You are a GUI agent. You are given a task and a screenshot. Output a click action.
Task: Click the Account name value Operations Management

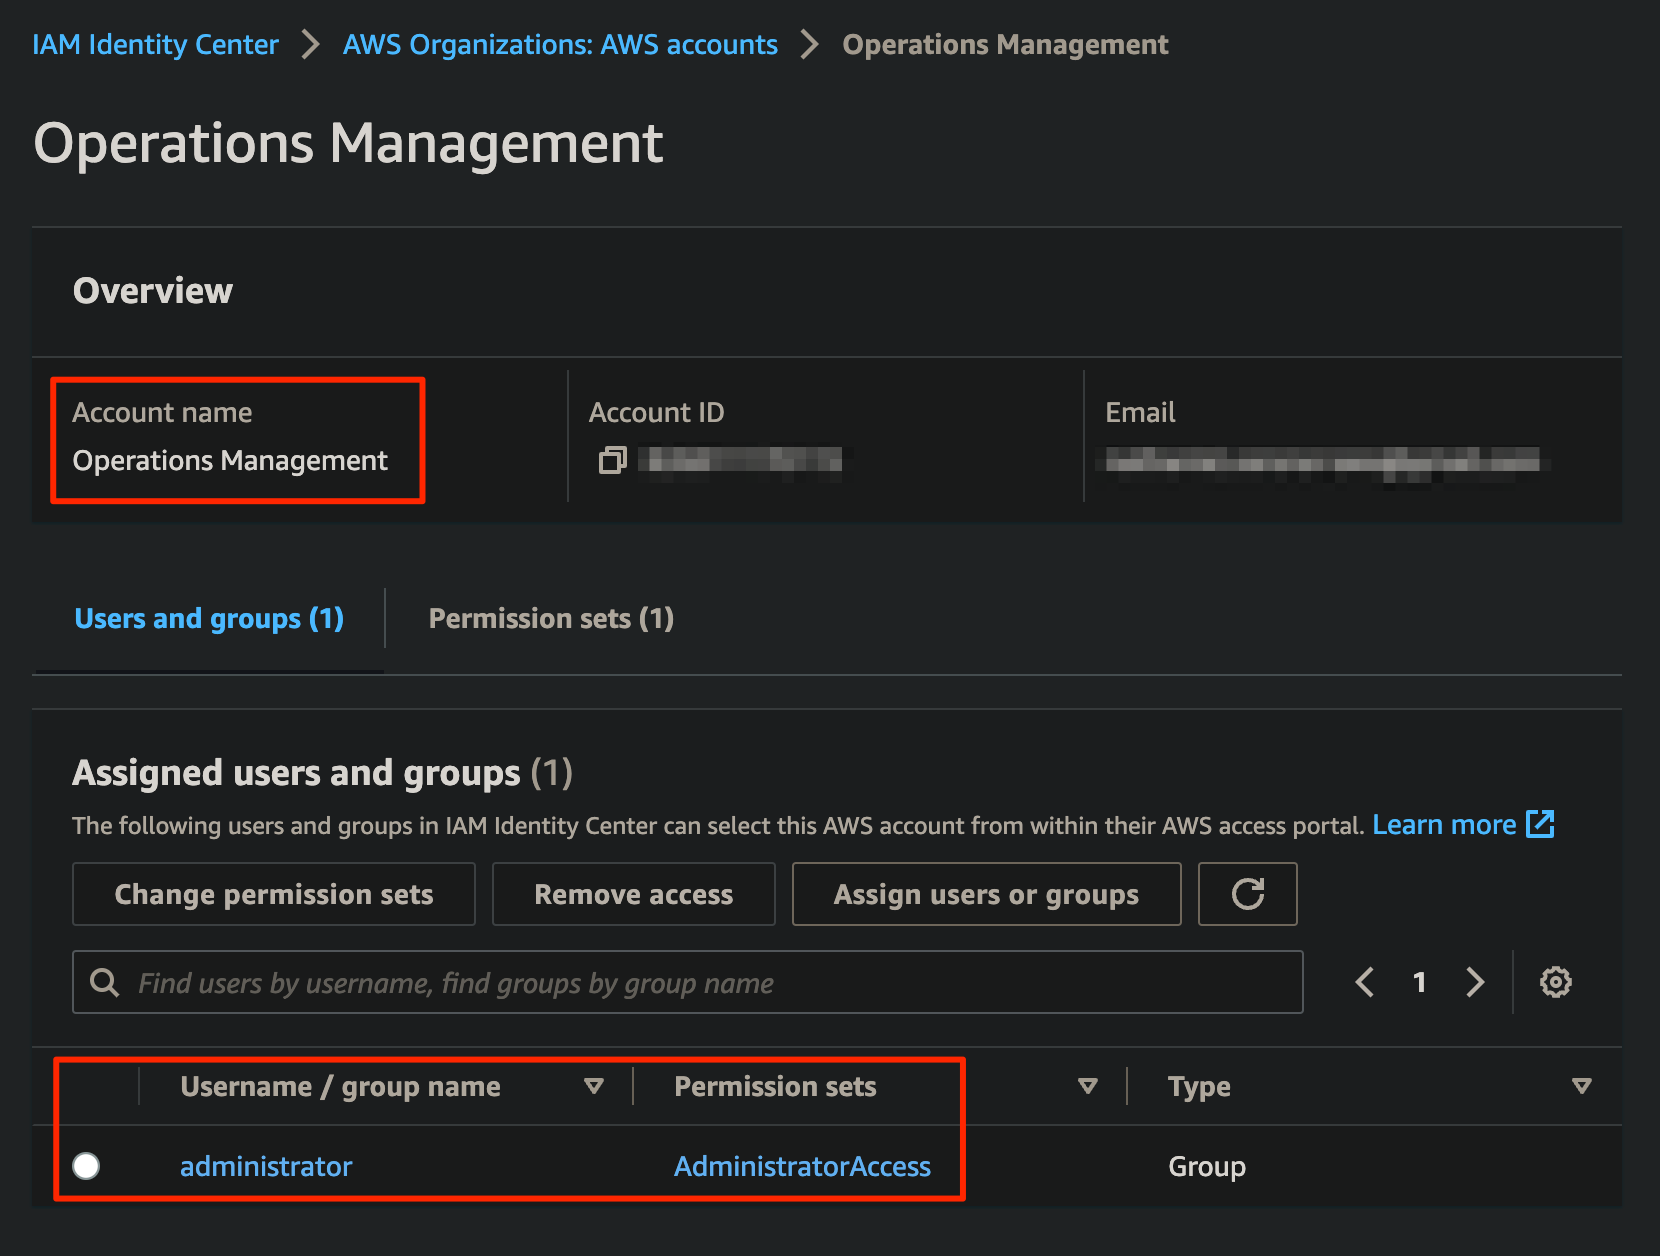point(230,461)
